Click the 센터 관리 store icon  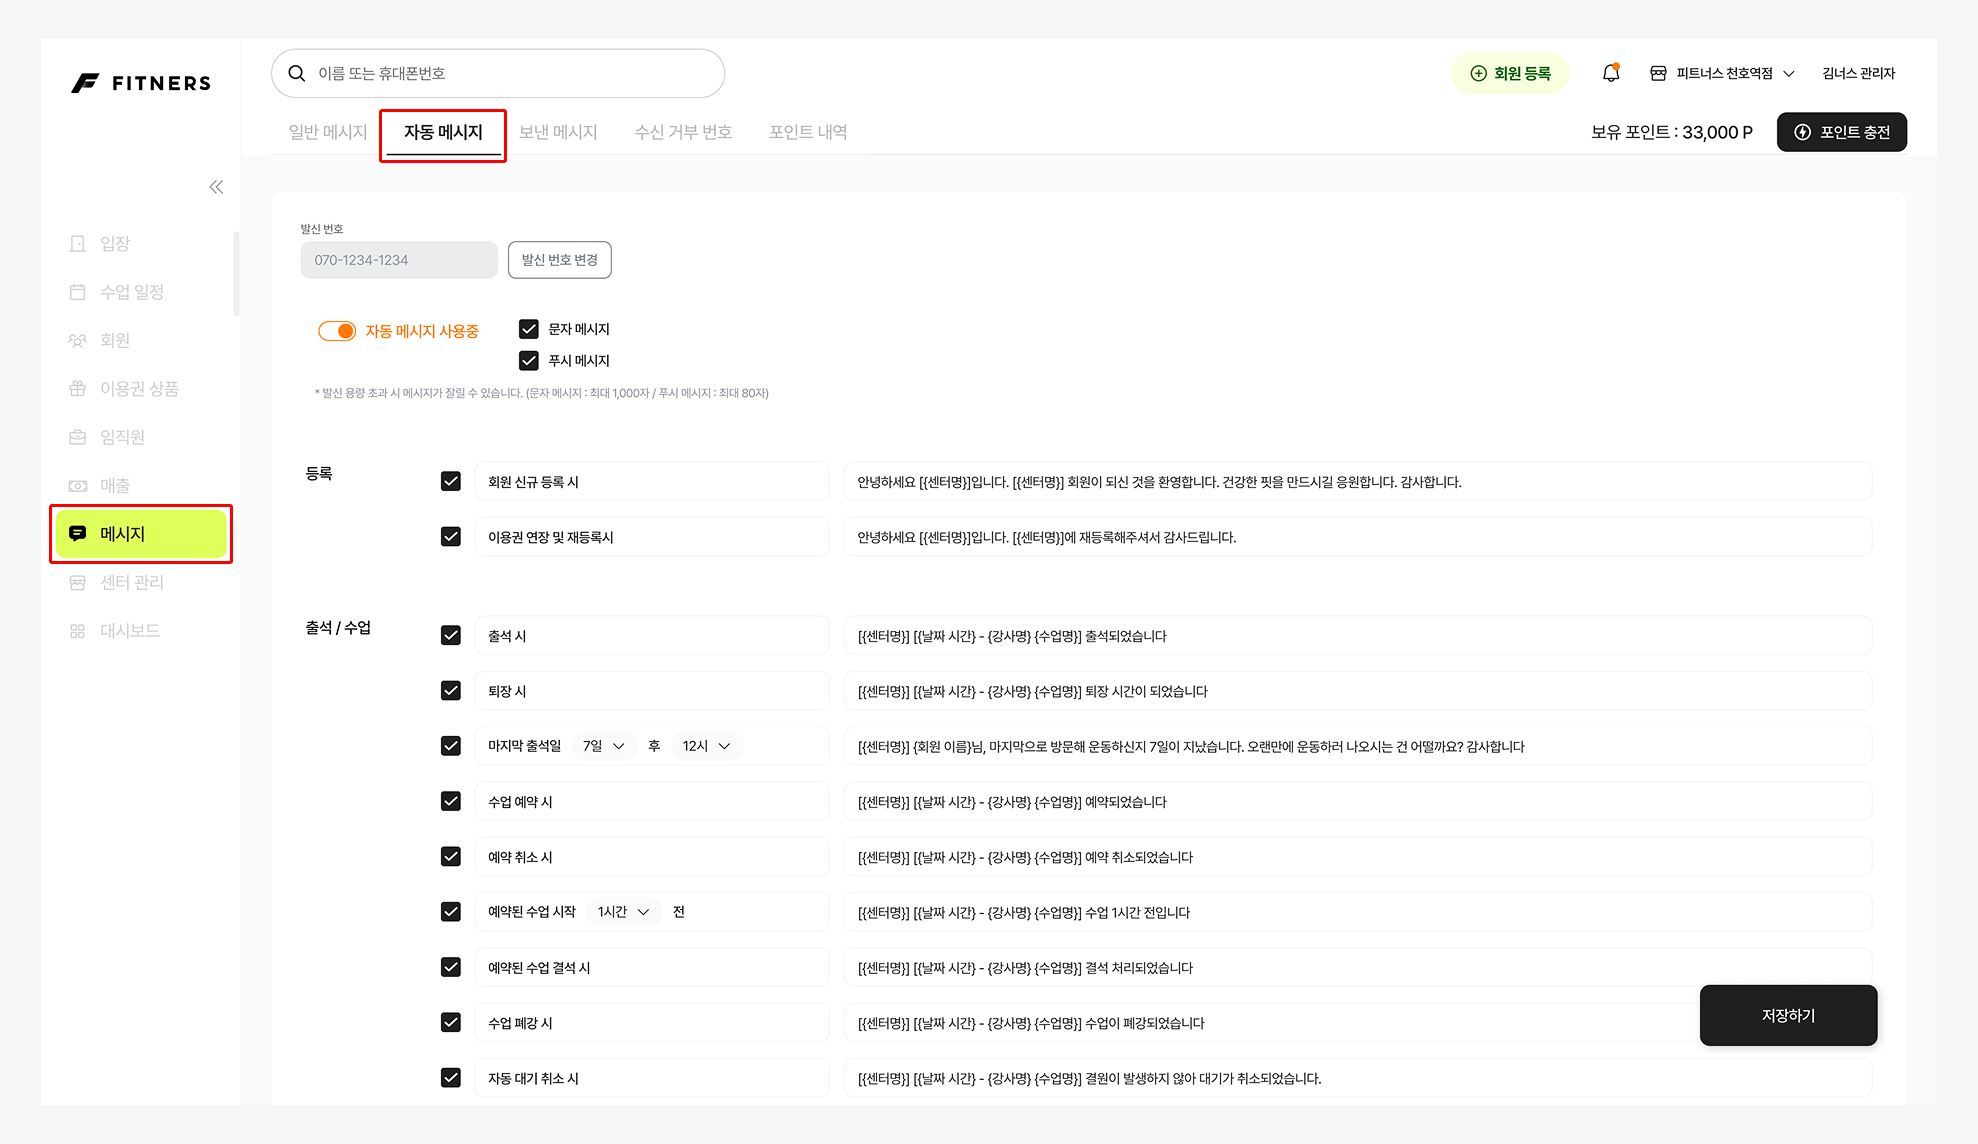click(78, 582)
